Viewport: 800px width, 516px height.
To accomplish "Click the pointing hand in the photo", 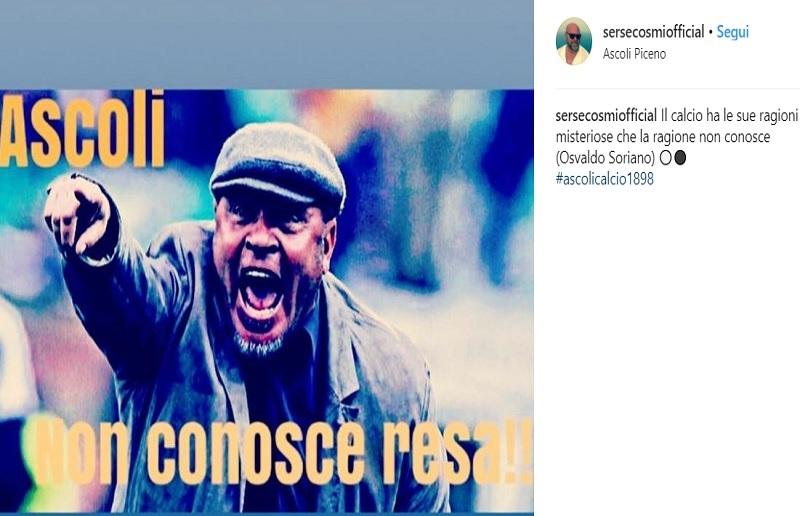I will (x=78, y=214).
